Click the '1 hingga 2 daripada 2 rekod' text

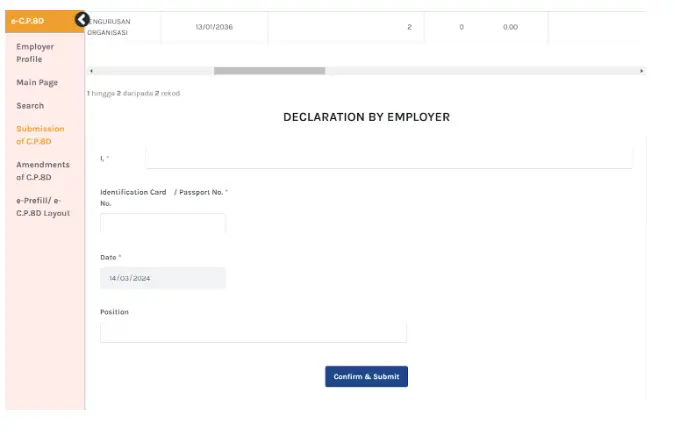(x=133, y=93)
